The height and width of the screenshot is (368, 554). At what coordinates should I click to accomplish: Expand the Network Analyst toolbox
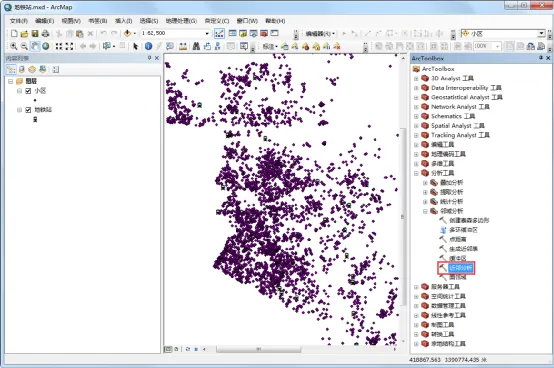click(x=416, y=107)
